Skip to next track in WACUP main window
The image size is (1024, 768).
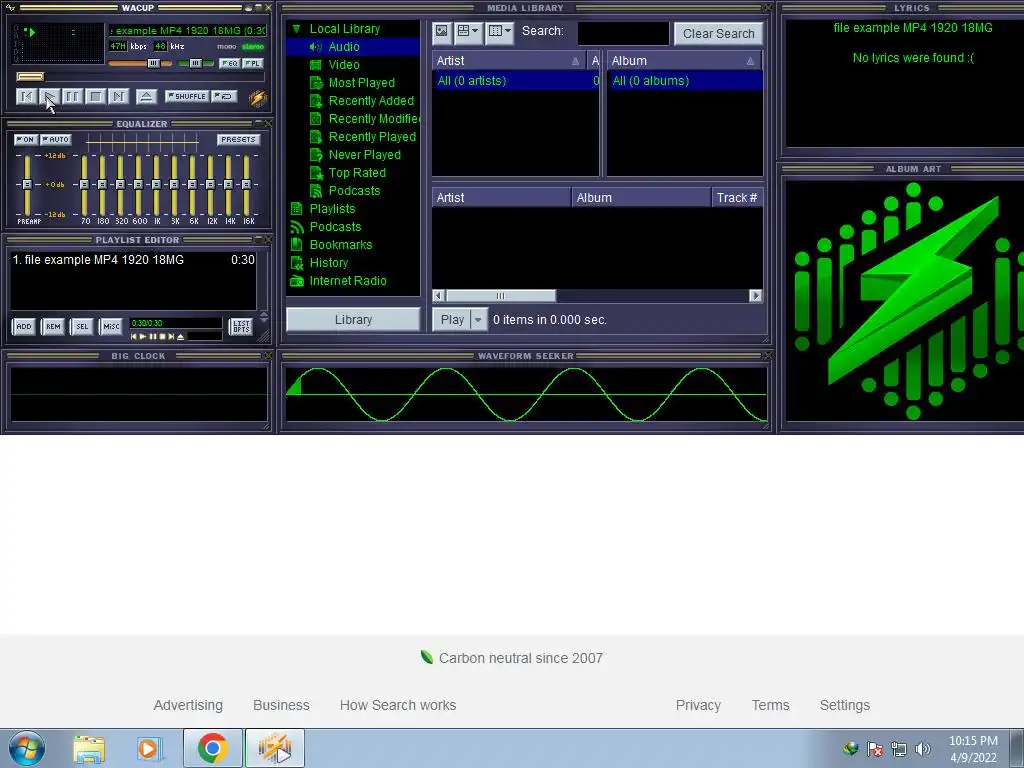(118, 97)
